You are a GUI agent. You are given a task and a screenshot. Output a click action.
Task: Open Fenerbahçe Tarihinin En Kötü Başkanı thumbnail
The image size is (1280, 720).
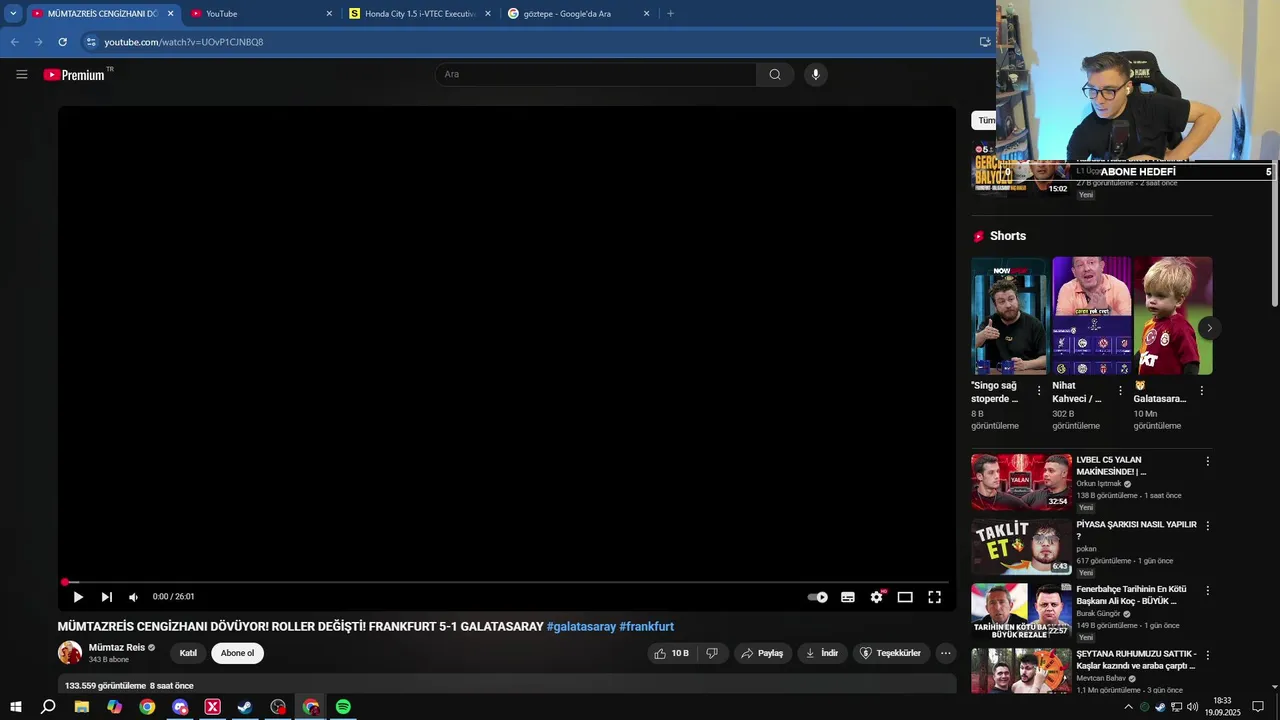tap(1021, 611)
